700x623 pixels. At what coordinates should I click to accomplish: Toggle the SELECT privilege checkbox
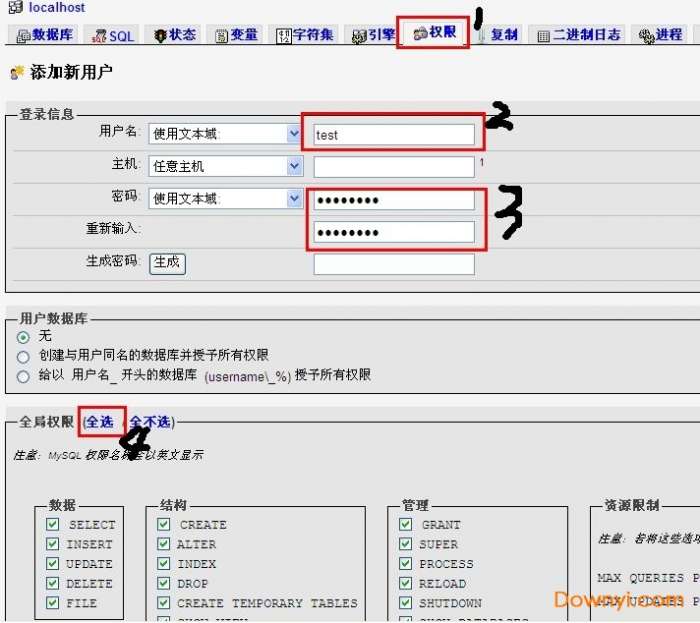53,524
